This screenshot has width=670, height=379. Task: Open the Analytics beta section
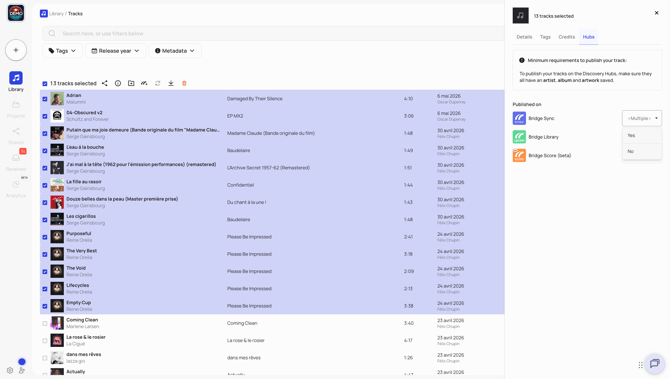pyautogui.click(x=16, y=189)
